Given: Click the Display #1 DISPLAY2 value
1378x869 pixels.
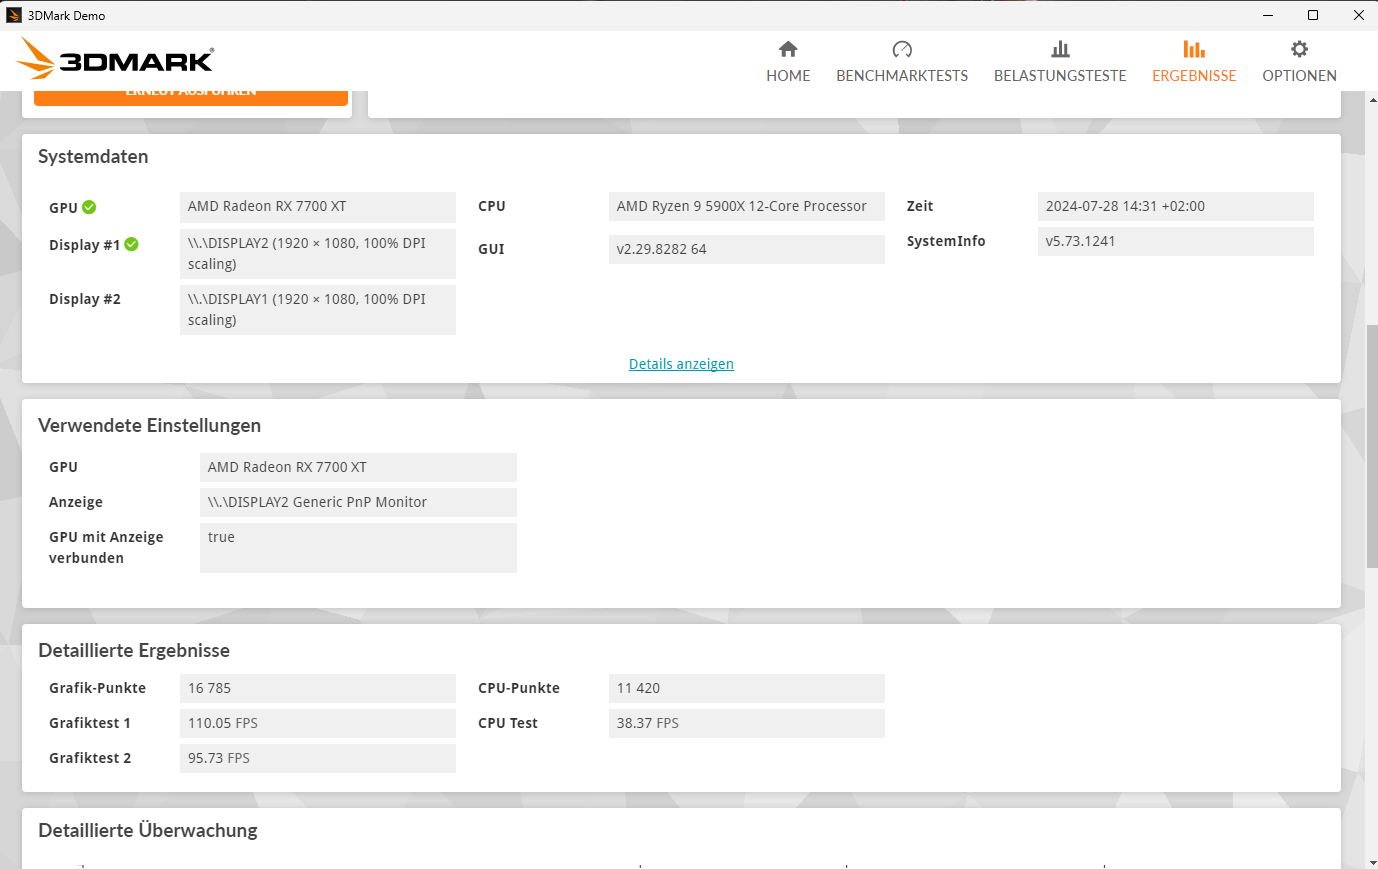Looking at the screenshot, I should click(318, 254).
